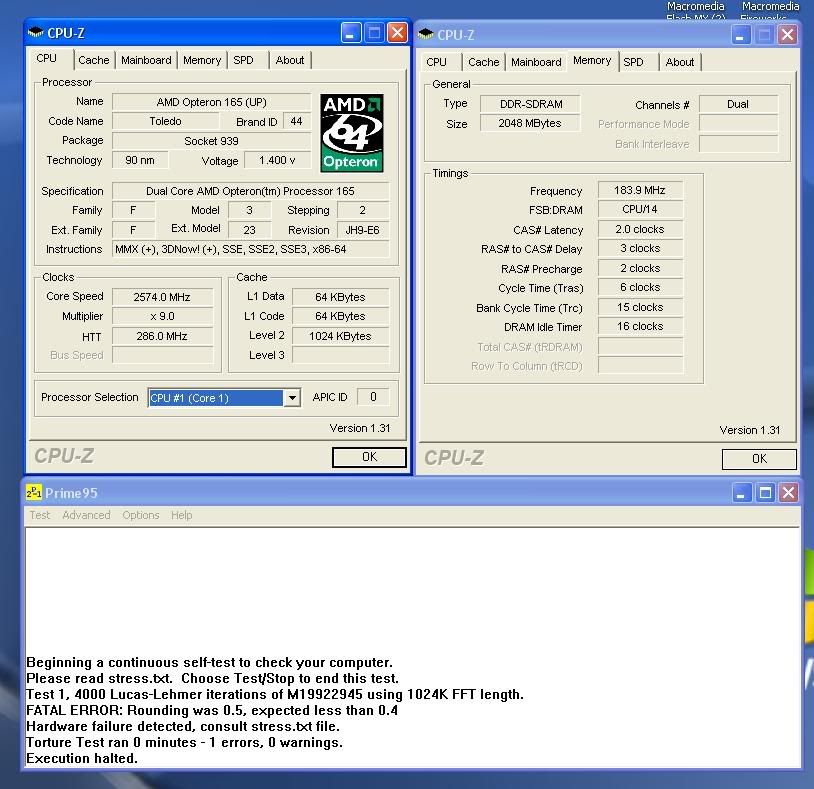Screen dimensions: 814x789
Task: Switch to SPD tab in right CPU-Z
Action: click(633, 62)
